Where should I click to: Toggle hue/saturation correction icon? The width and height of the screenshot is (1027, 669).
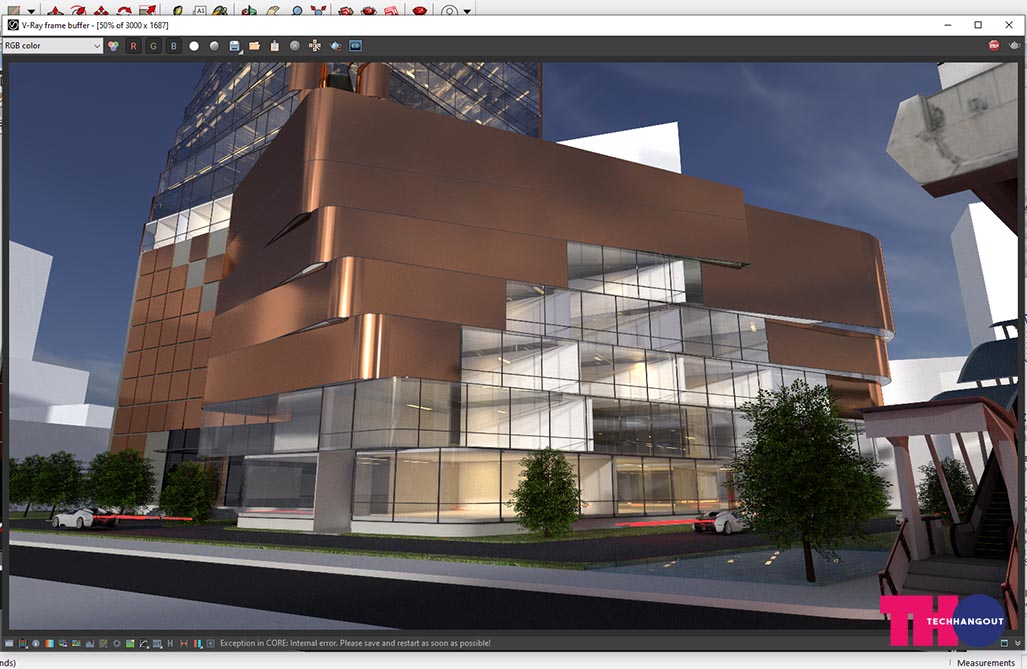point(63,643)
